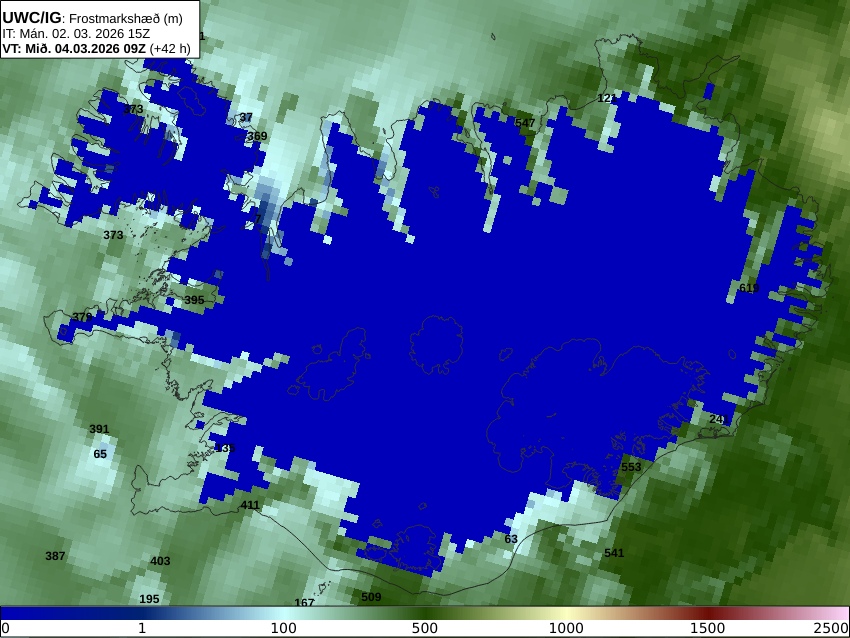
Task: Click the '(+42 h)' forecast offset text
Action: coord(170,48)
